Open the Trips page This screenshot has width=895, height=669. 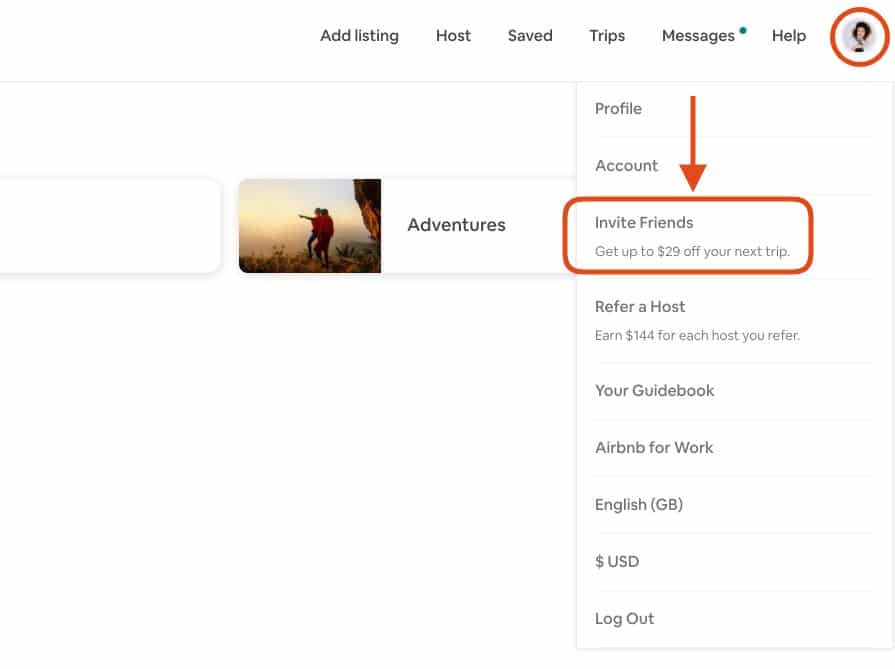pyautogui.click(x=606, y=36)
